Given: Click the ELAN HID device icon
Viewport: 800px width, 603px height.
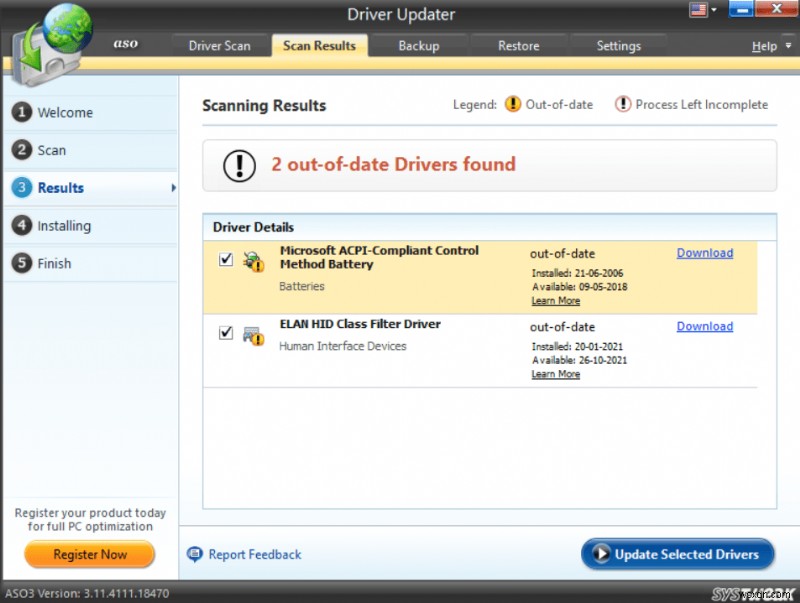Looking at the screenshot, I should [253, 336].
